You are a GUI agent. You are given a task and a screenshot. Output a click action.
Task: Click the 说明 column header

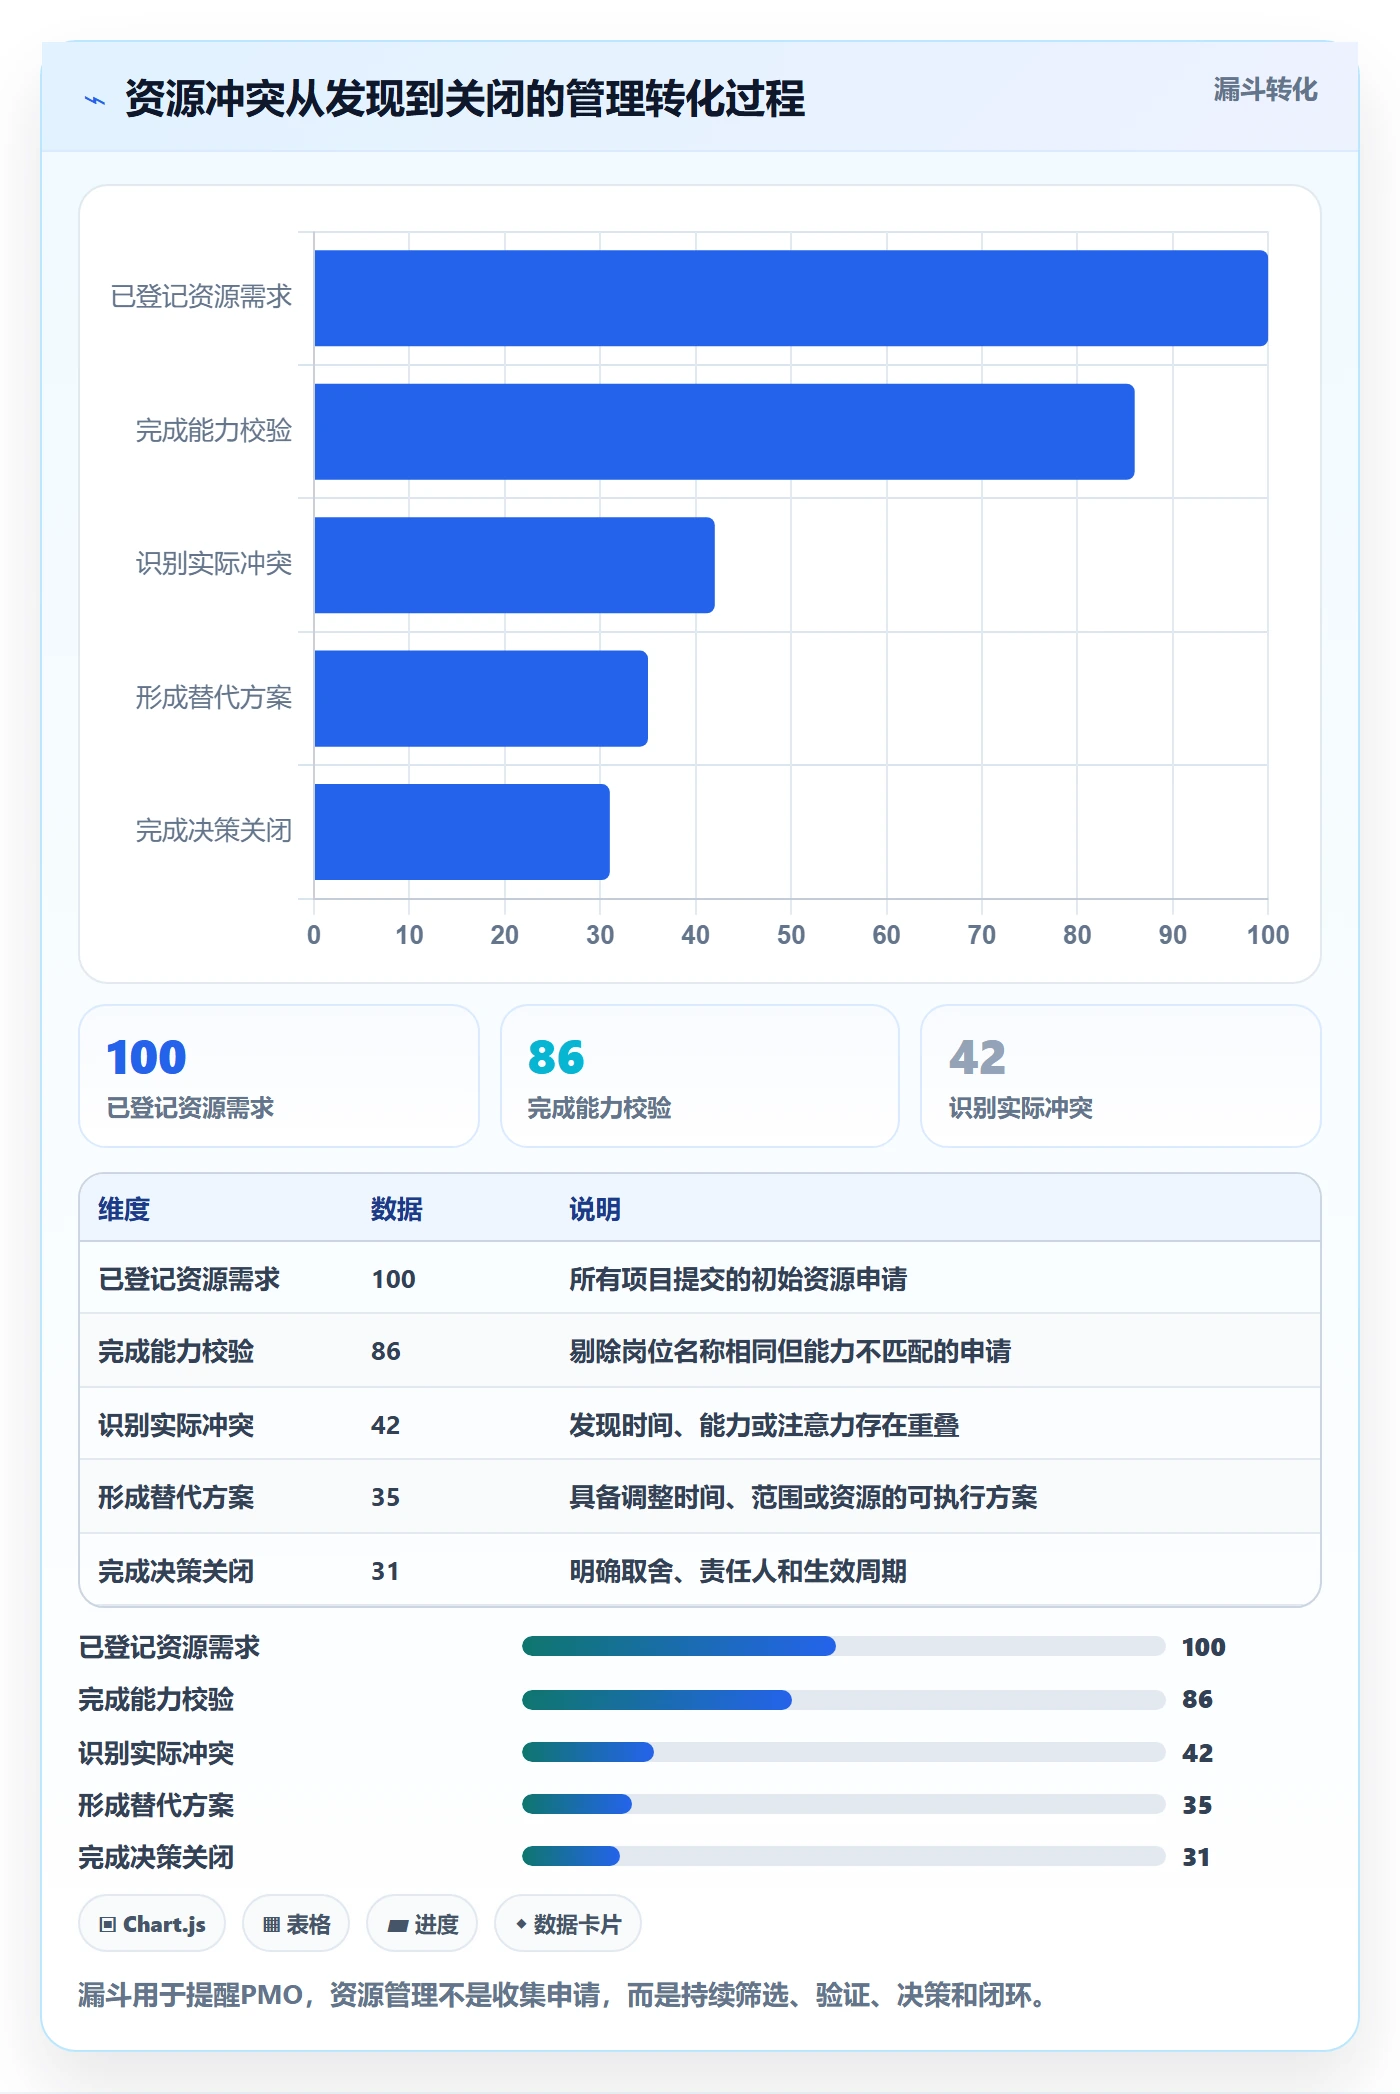pos(595,1209)
